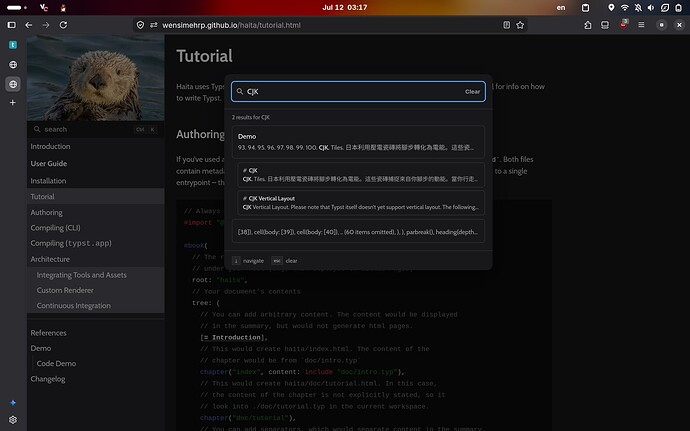
Task: Open the clipboard indicator in top bar
Action: pos(585,7)
